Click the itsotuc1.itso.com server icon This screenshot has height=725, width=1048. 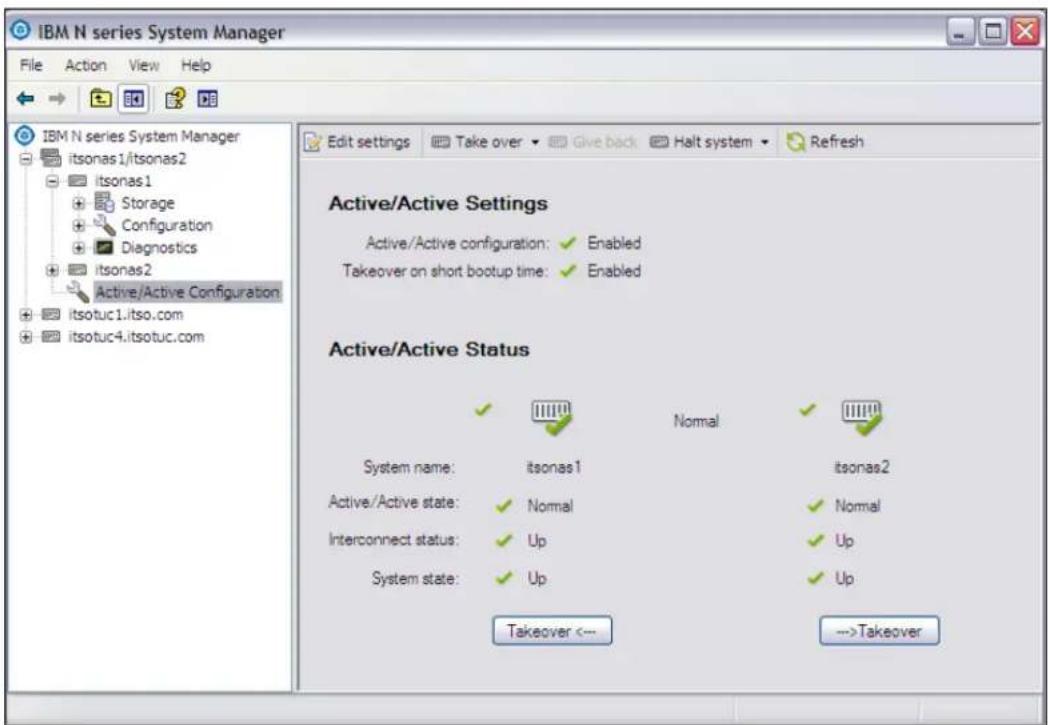[51, 315]
